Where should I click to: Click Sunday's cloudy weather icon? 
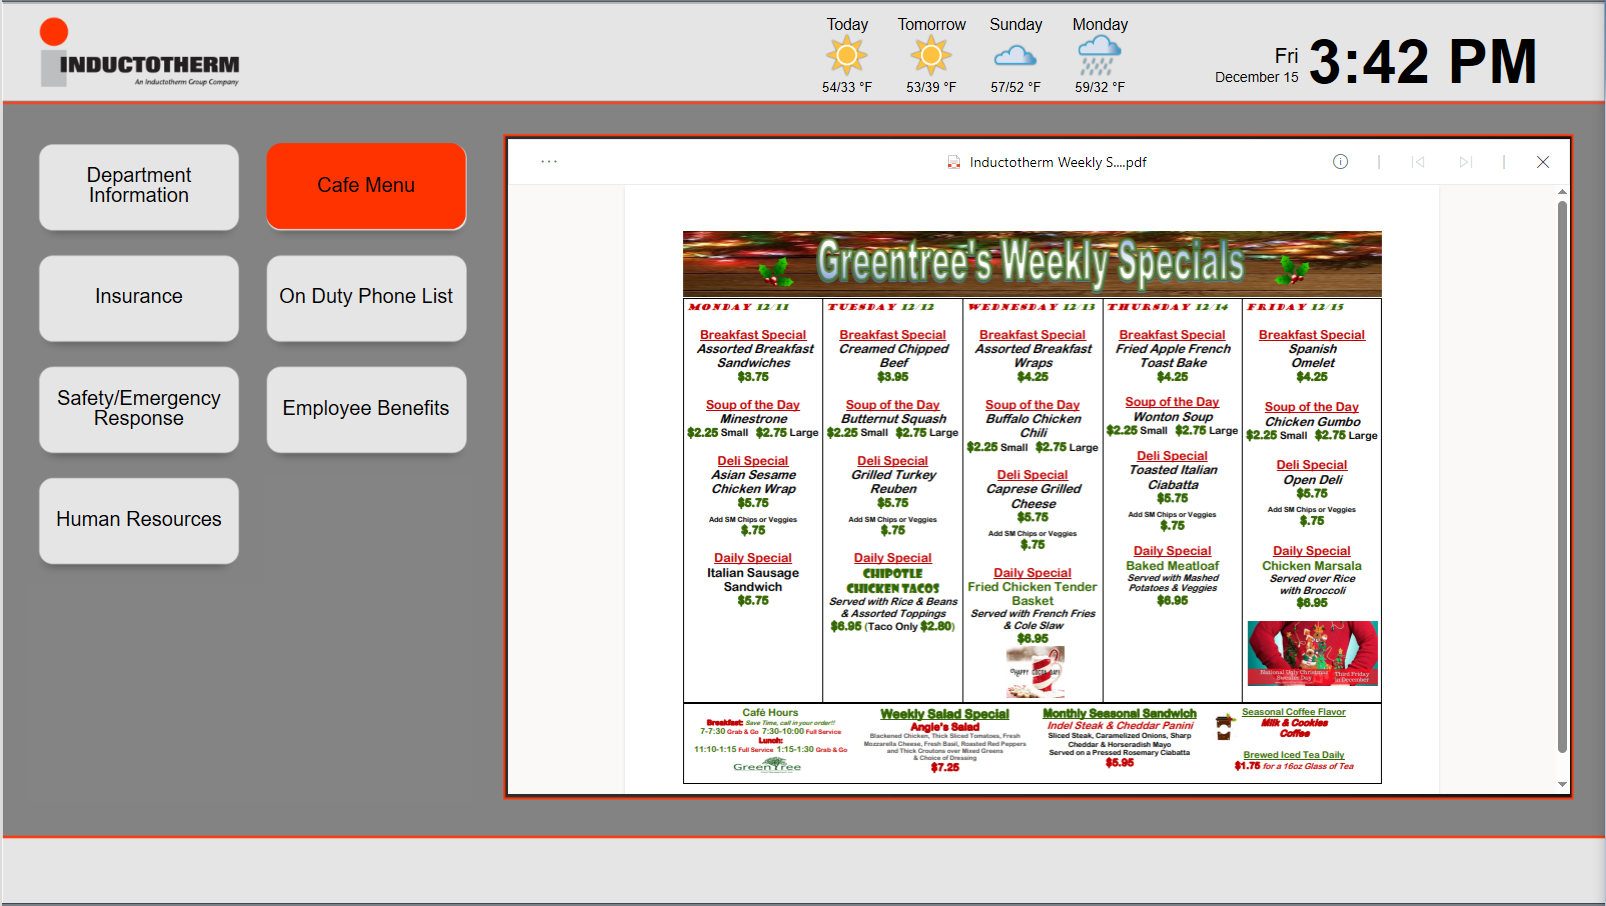[x=1015, y=56]
